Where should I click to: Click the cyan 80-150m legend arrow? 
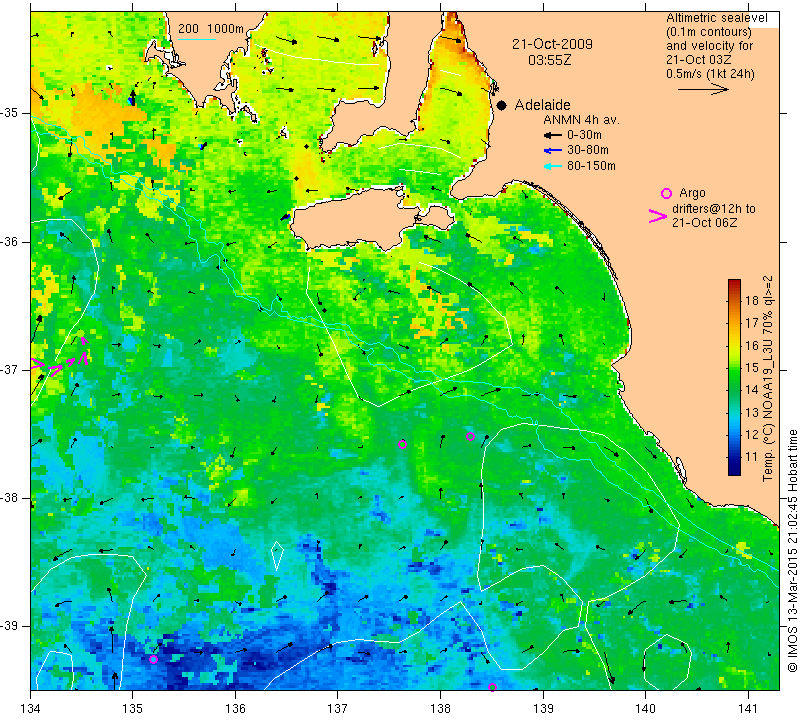553,166
